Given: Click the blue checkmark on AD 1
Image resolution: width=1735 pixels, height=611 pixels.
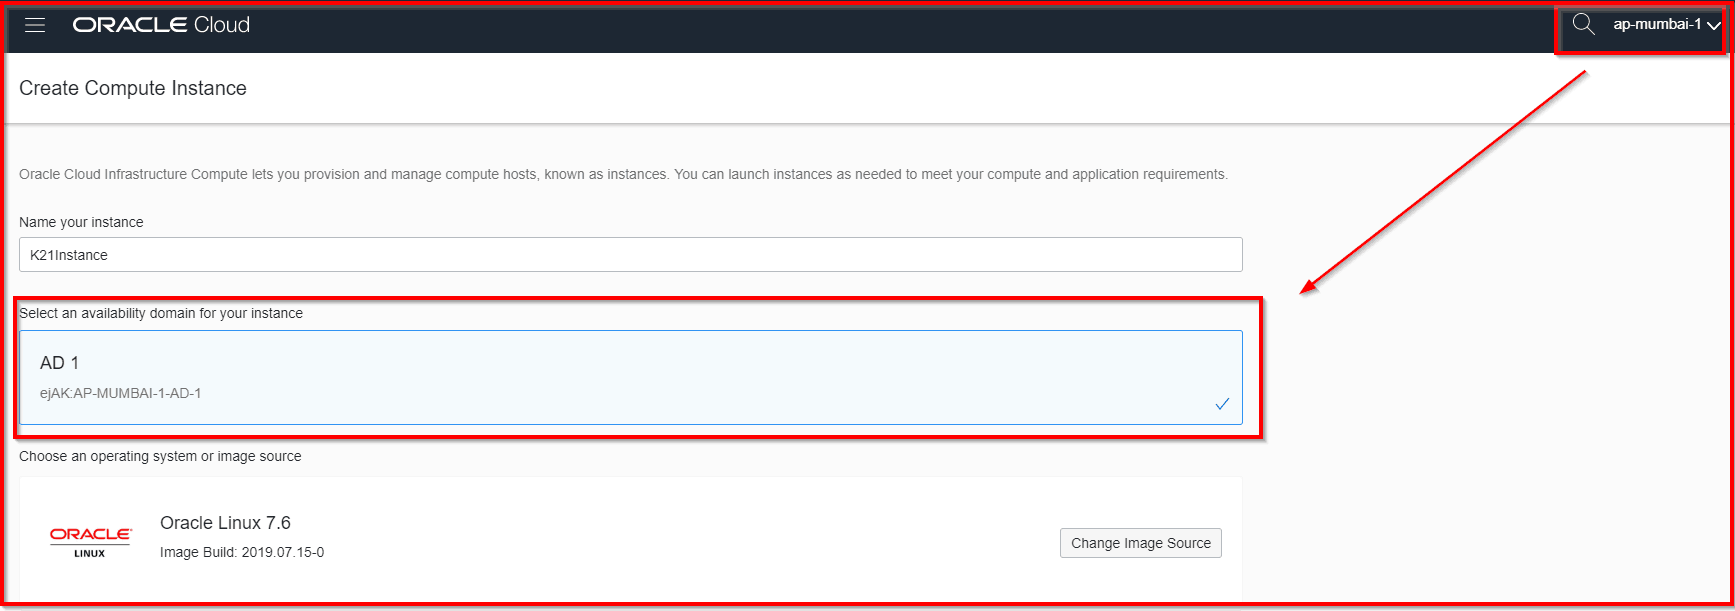Looking at the screenshot, I should click(x=1222, y=404).
